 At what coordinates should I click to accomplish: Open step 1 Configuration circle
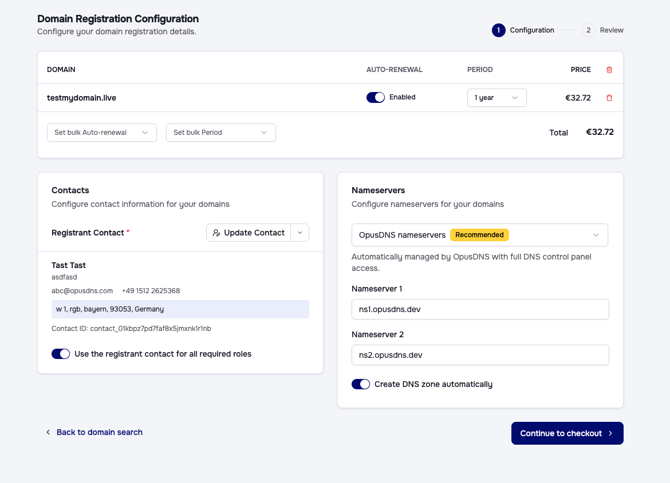(498, 30)
